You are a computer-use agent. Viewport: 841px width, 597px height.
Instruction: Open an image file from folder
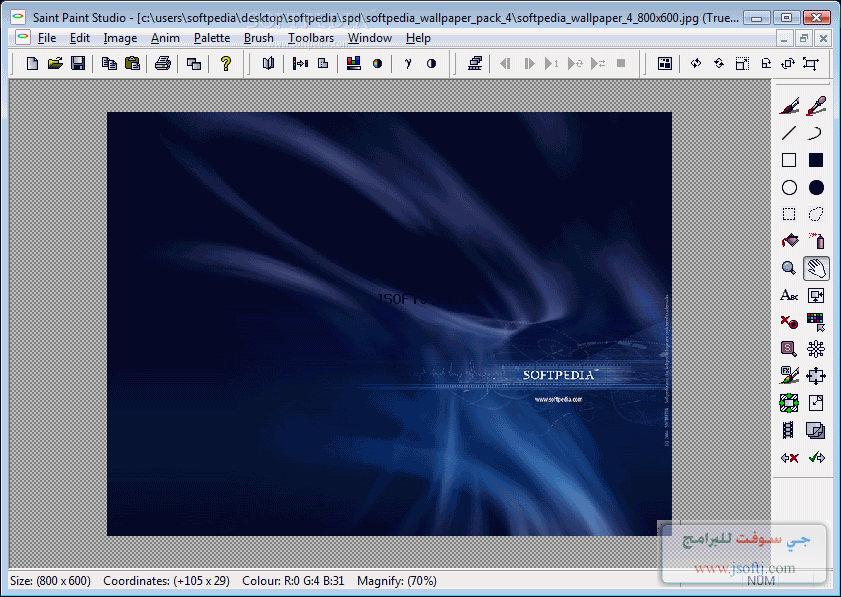click(x=55, y=63)
